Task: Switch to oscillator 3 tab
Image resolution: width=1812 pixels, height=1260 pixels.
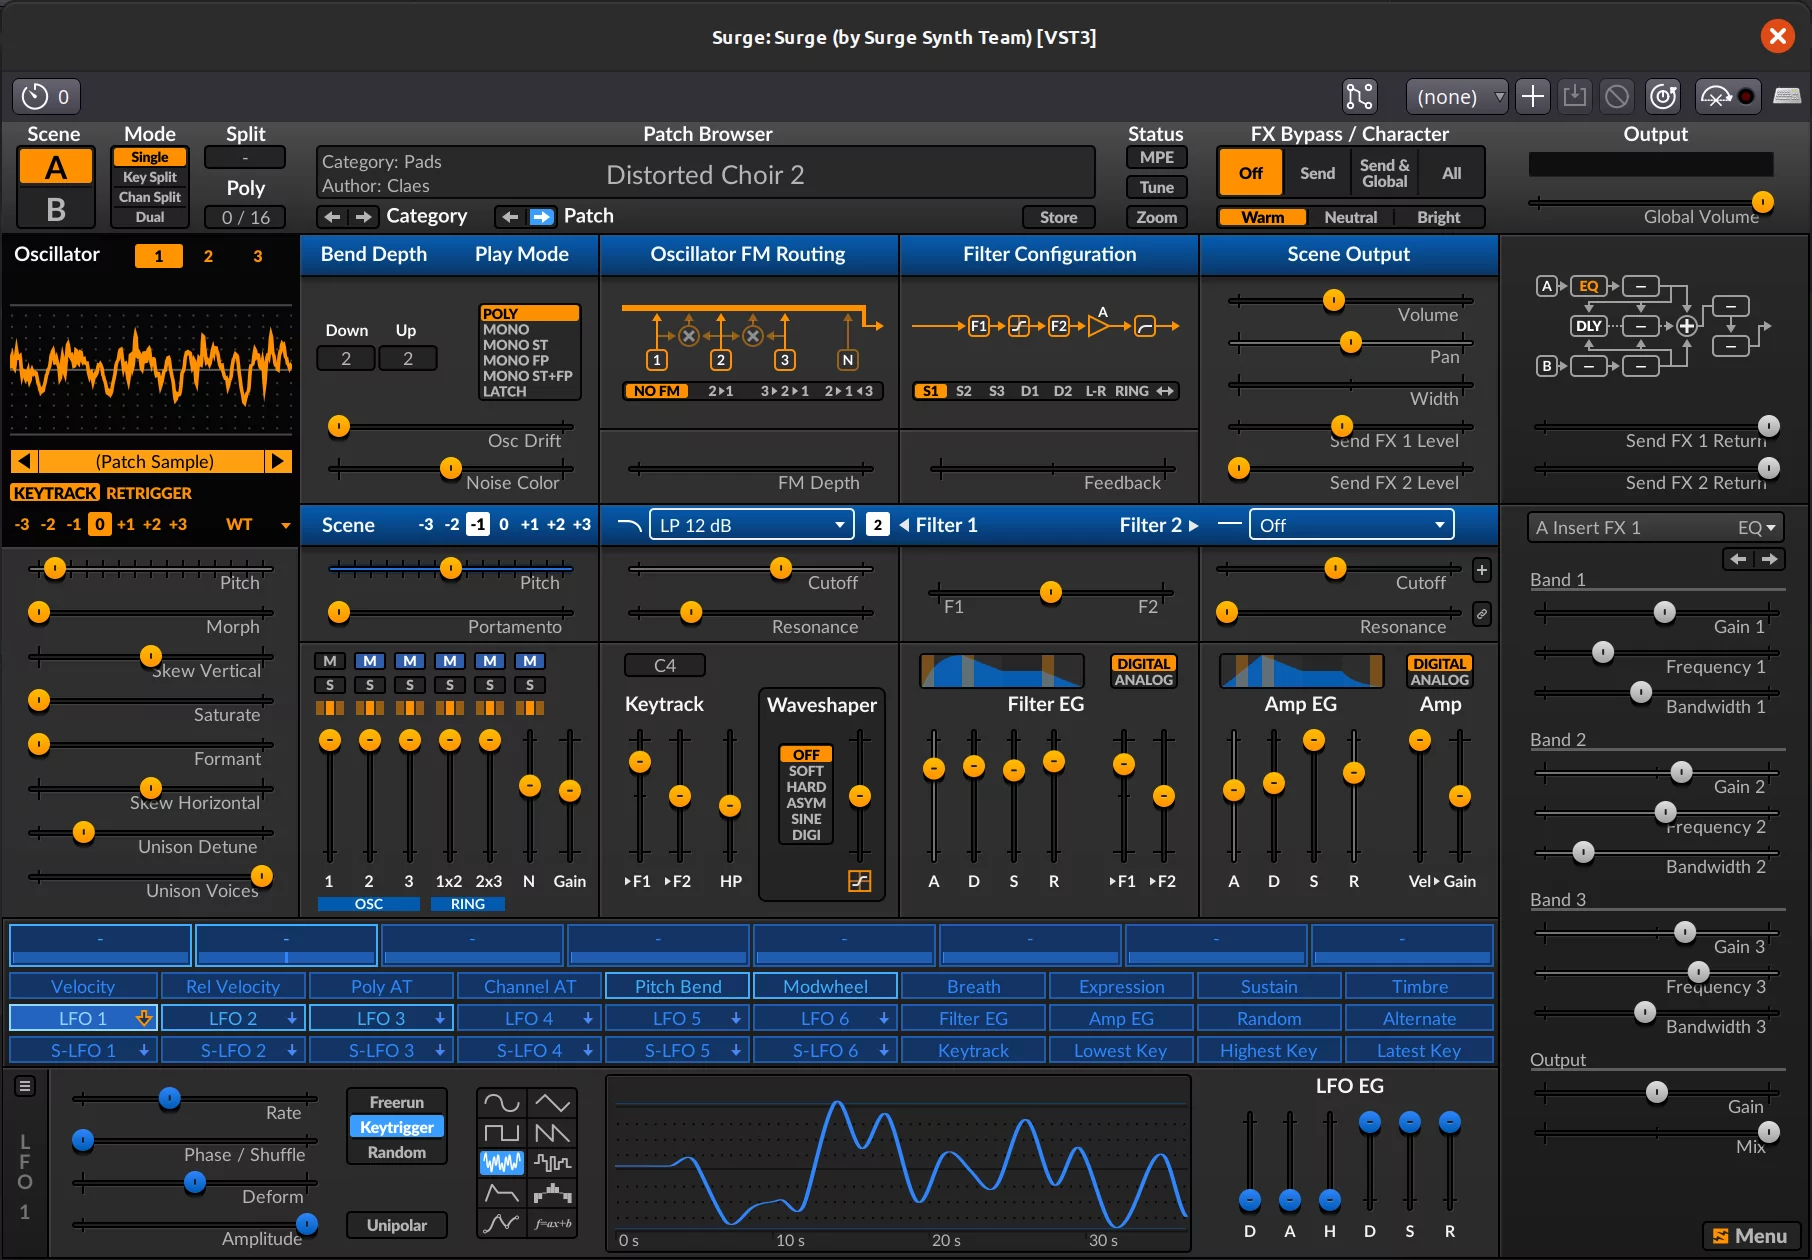Action: click(x=258, y=256)
